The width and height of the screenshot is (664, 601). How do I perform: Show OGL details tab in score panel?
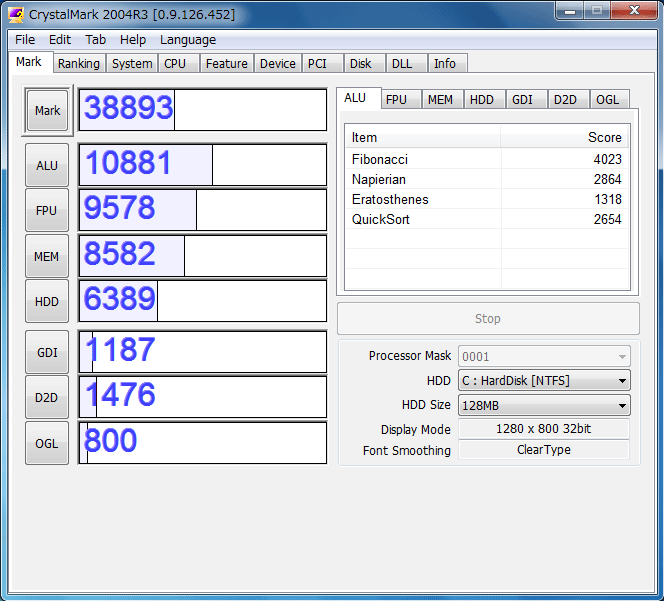point(608,100)
